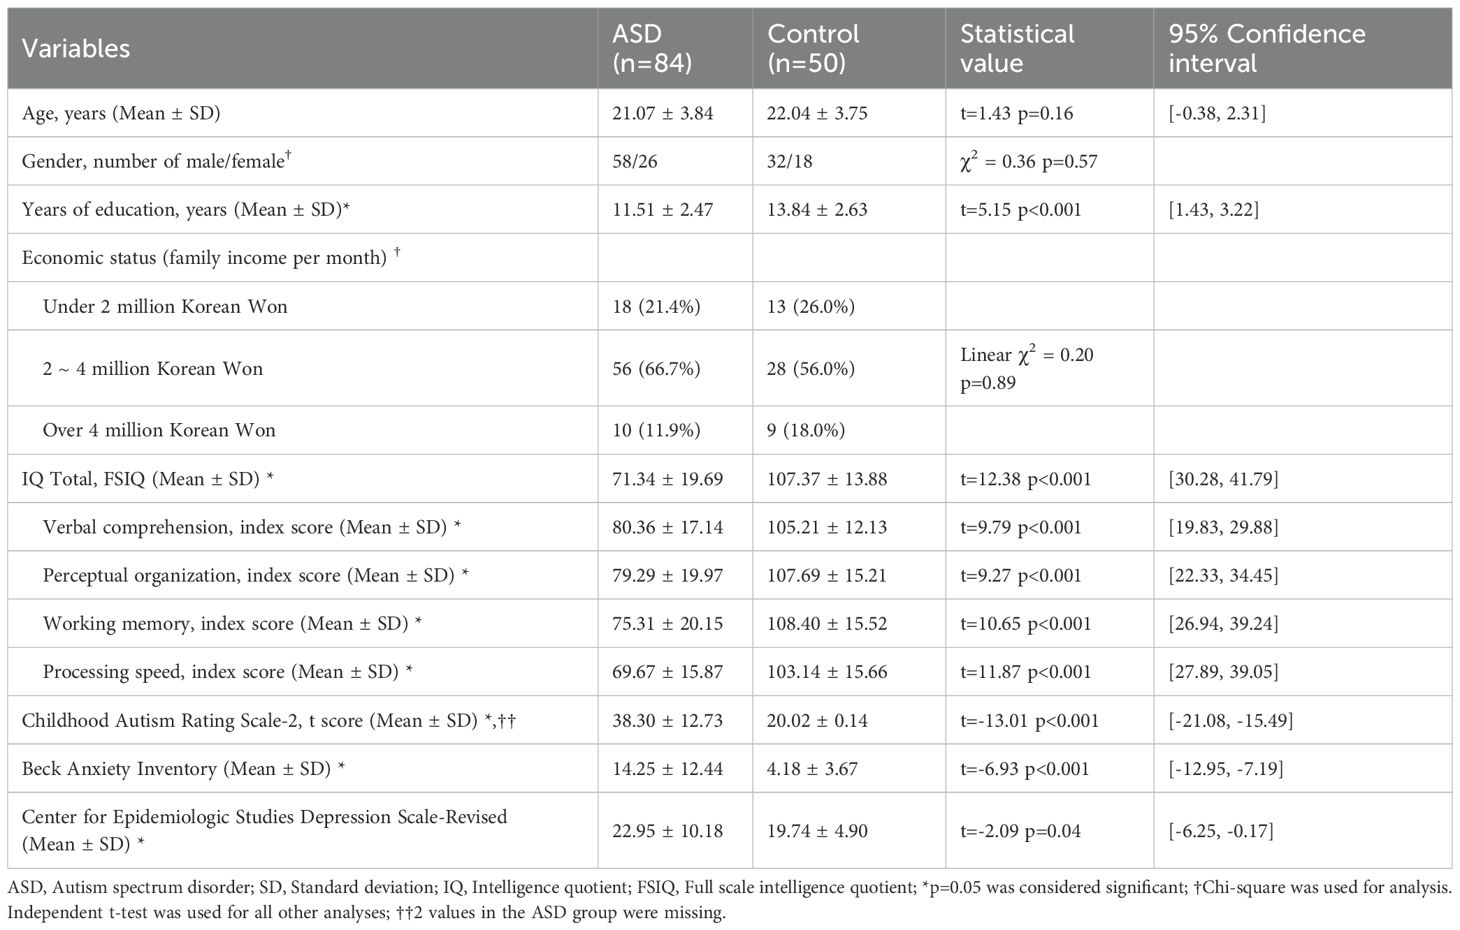Click the Working memory control value 108.40 ± 15.52

(827, 624)
